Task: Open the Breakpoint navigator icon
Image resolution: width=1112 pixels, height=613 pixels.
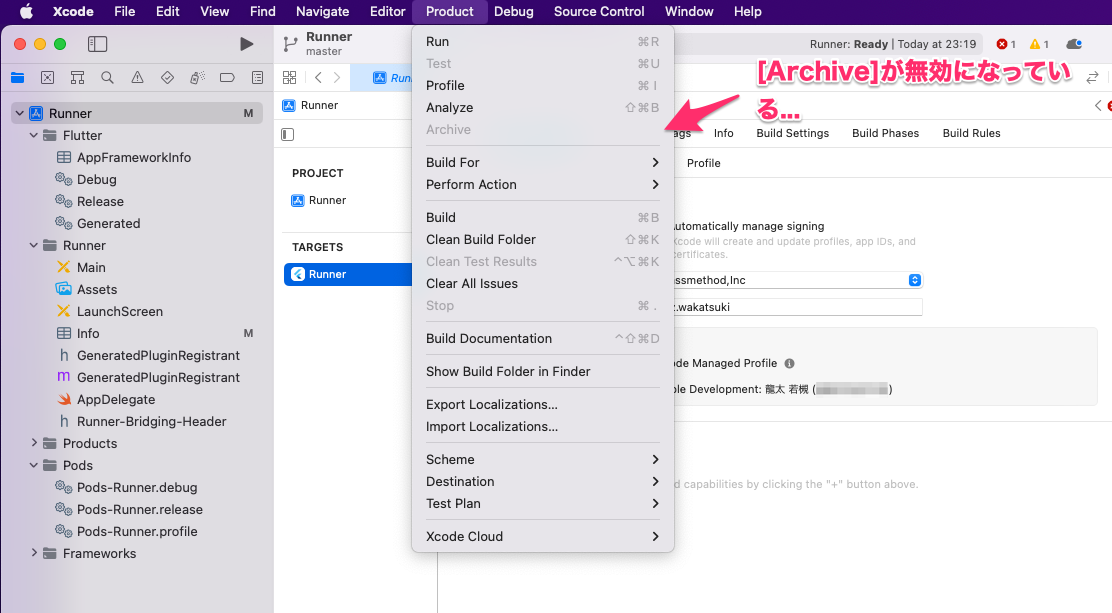Action: coord(227,77)
